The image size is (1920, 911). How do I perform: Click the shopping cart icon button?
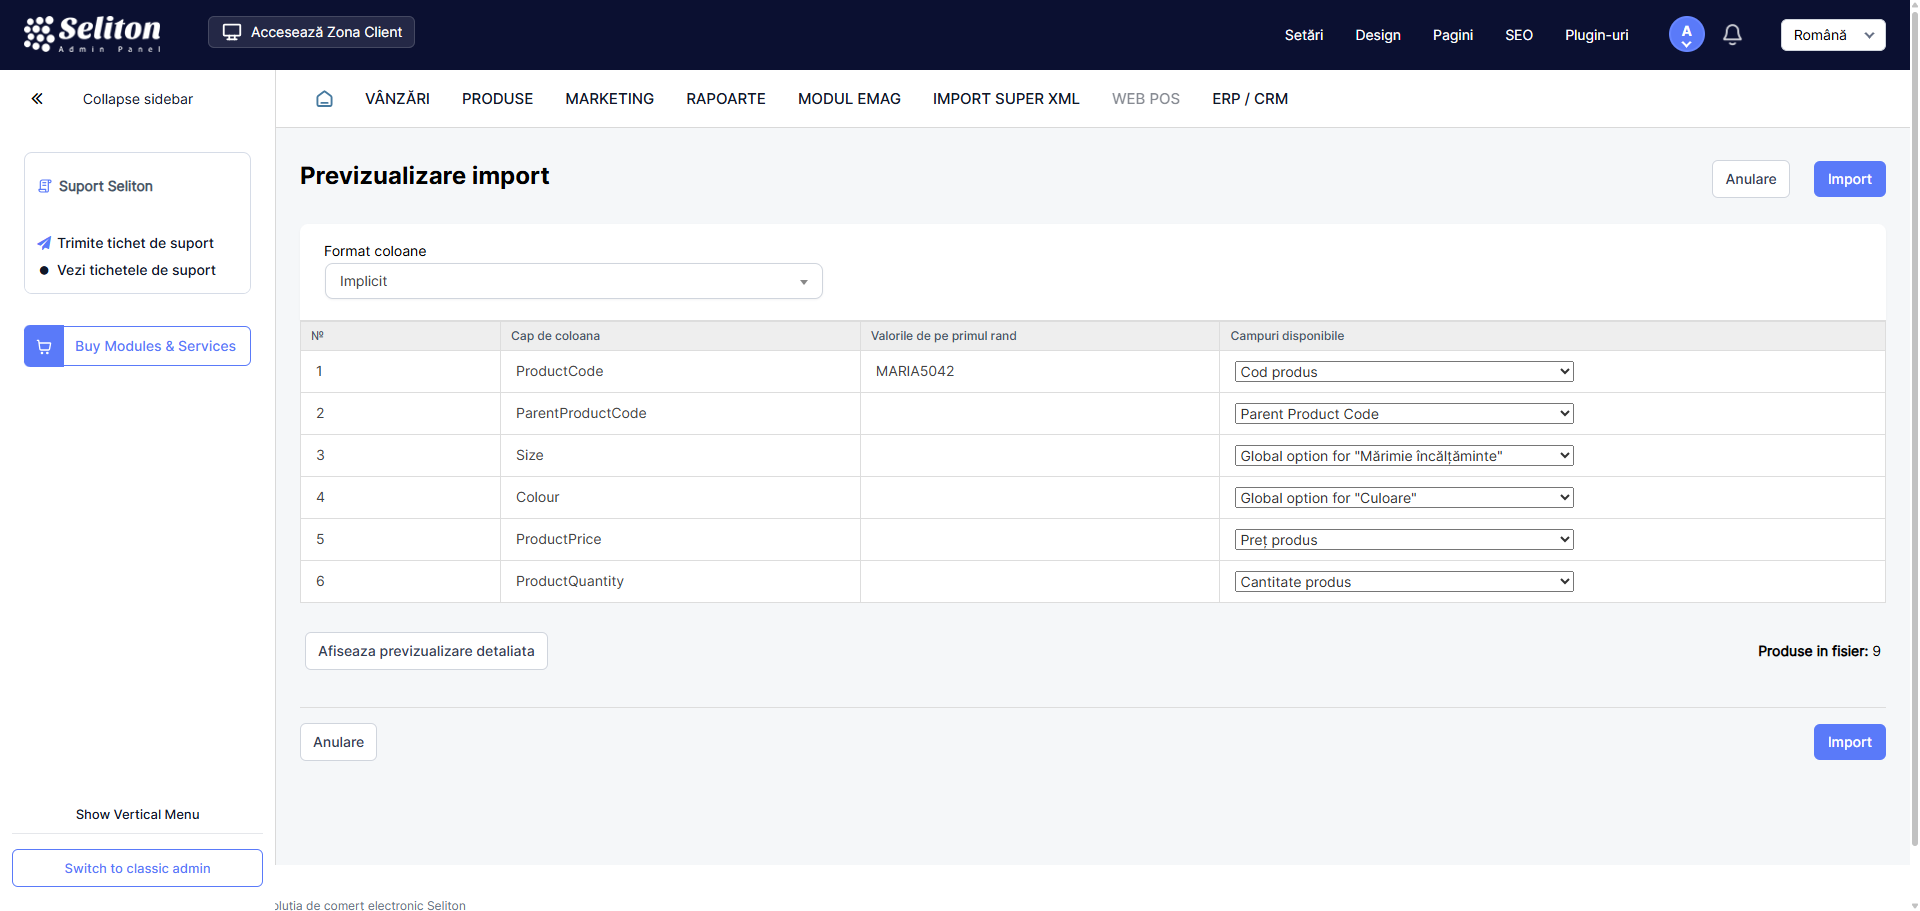(x=44, y=347)
